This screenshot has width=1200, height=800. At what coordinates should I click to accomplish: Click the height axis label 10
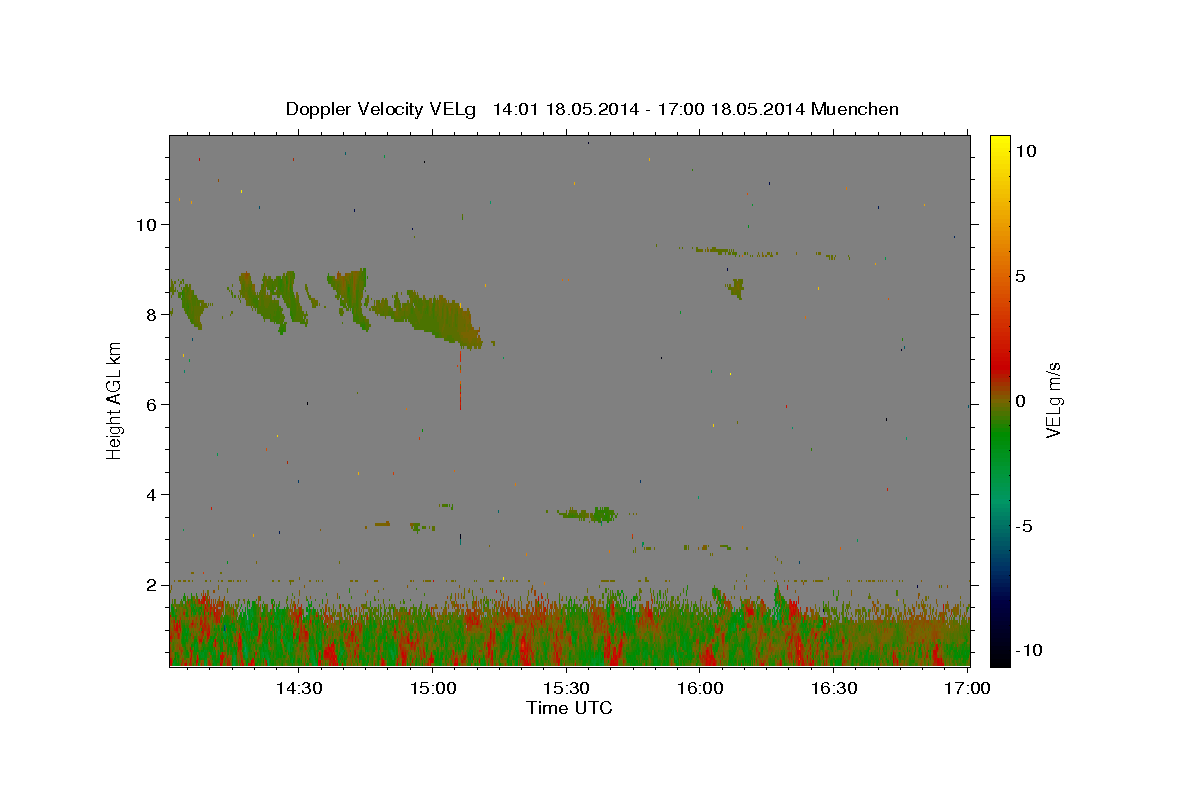pos(148,224)
